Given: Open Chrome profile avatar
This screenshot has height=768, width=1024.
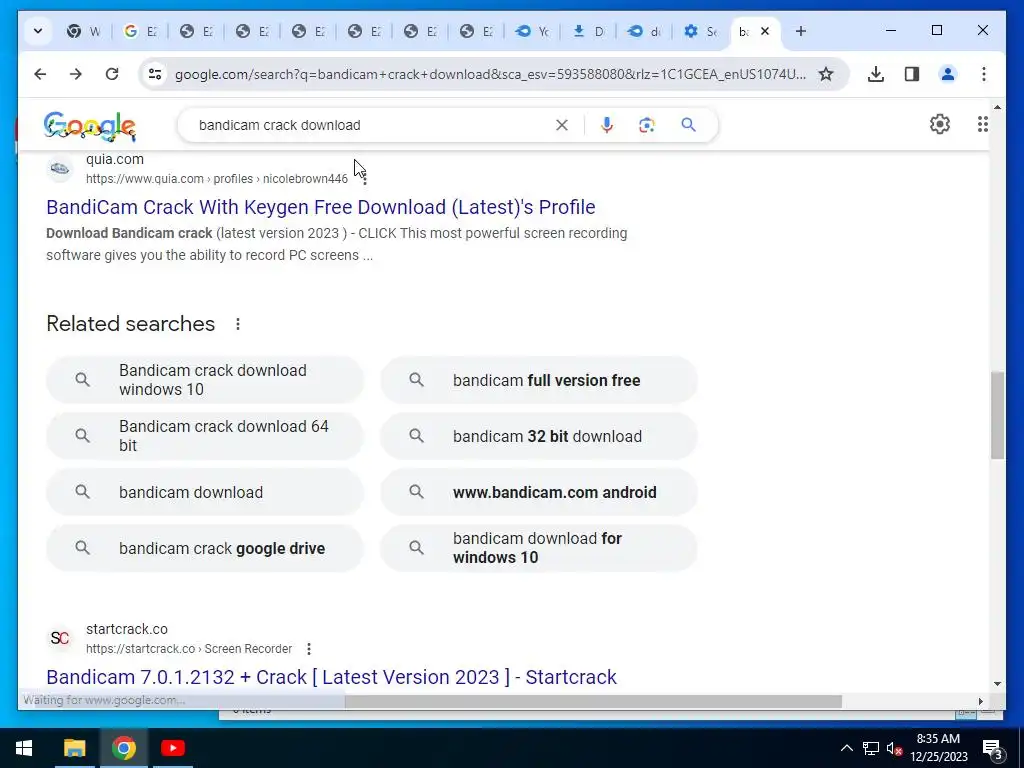Looking at the screenshot, I should pyautogui.click(x=948, y=74).
